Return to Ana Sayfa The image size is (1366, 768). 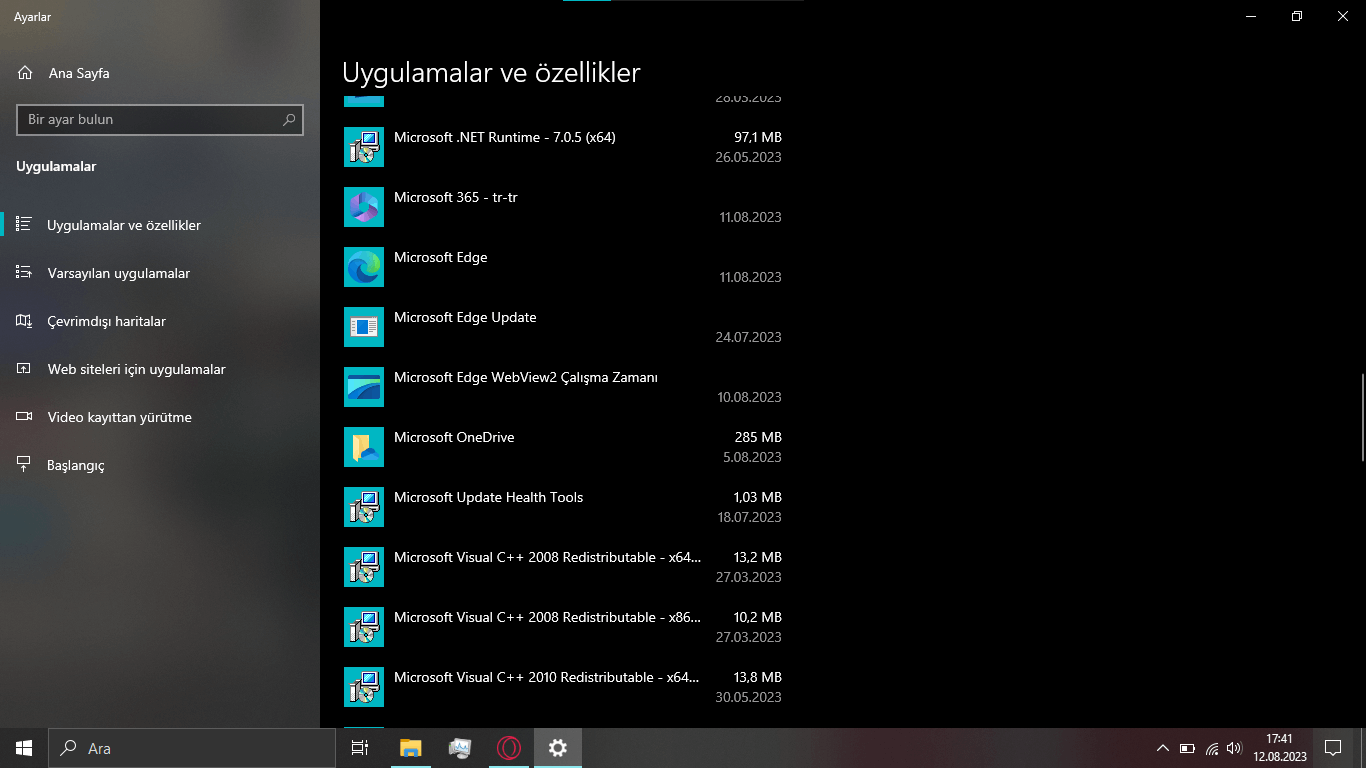point(160,73)
